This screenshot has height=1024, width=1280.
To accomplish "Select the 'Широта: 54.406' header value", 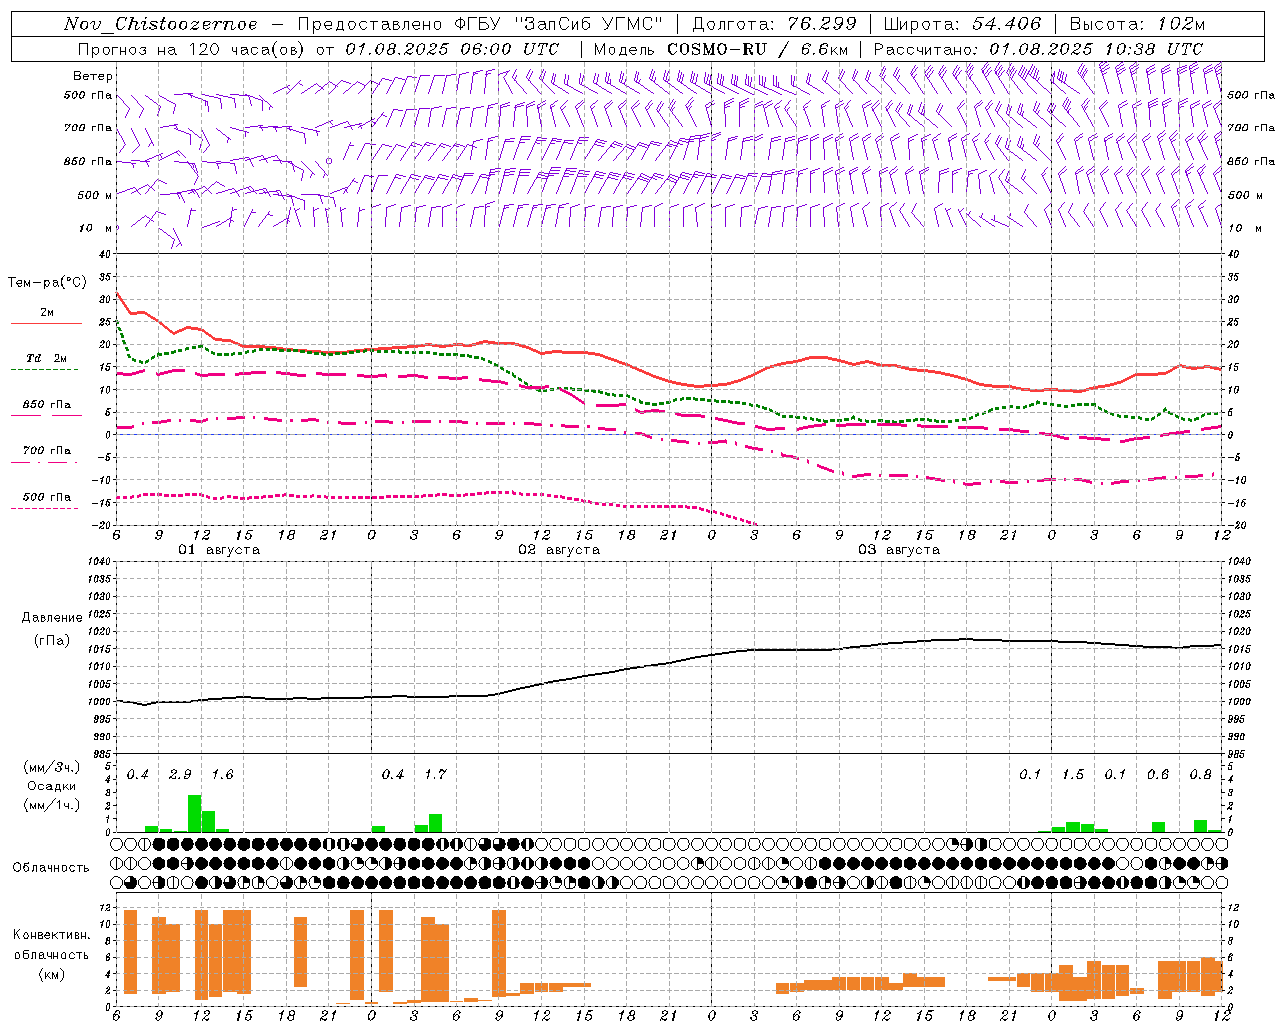I will (962, 24).
